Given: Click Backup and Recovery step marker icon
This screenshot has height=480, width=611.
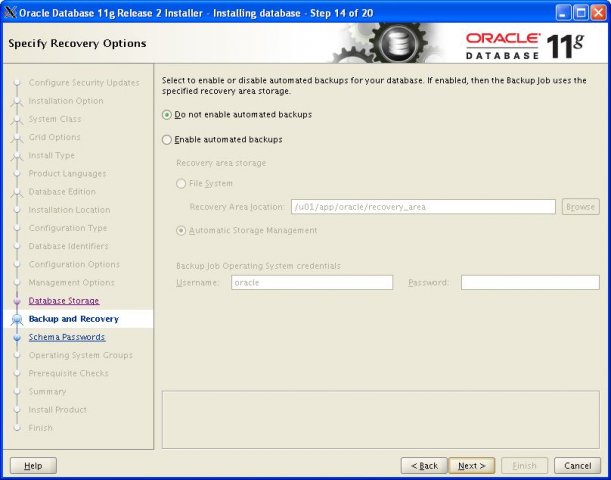Looking at the screenshot, I should pyautogui.click(x=17, y=320).
